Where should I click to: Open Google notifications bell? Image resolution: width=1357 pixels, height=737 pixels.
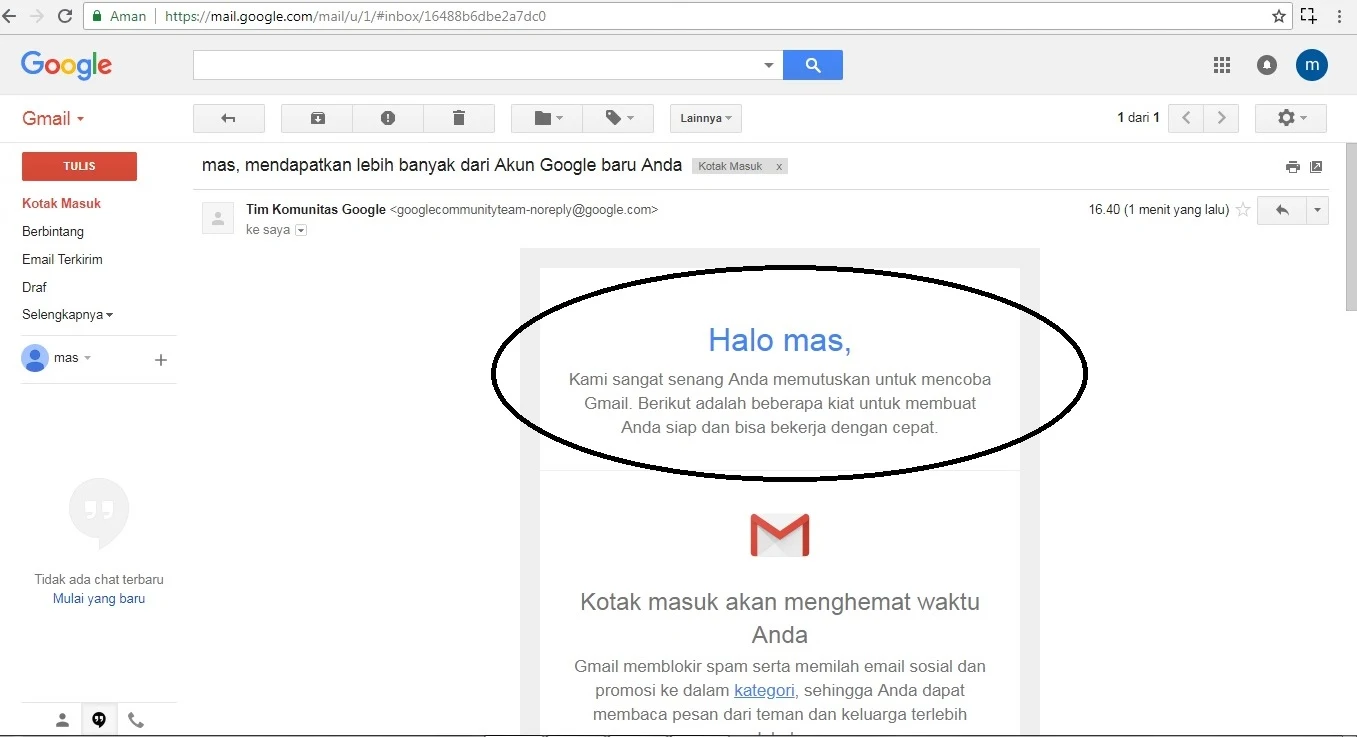point(1266,65)
